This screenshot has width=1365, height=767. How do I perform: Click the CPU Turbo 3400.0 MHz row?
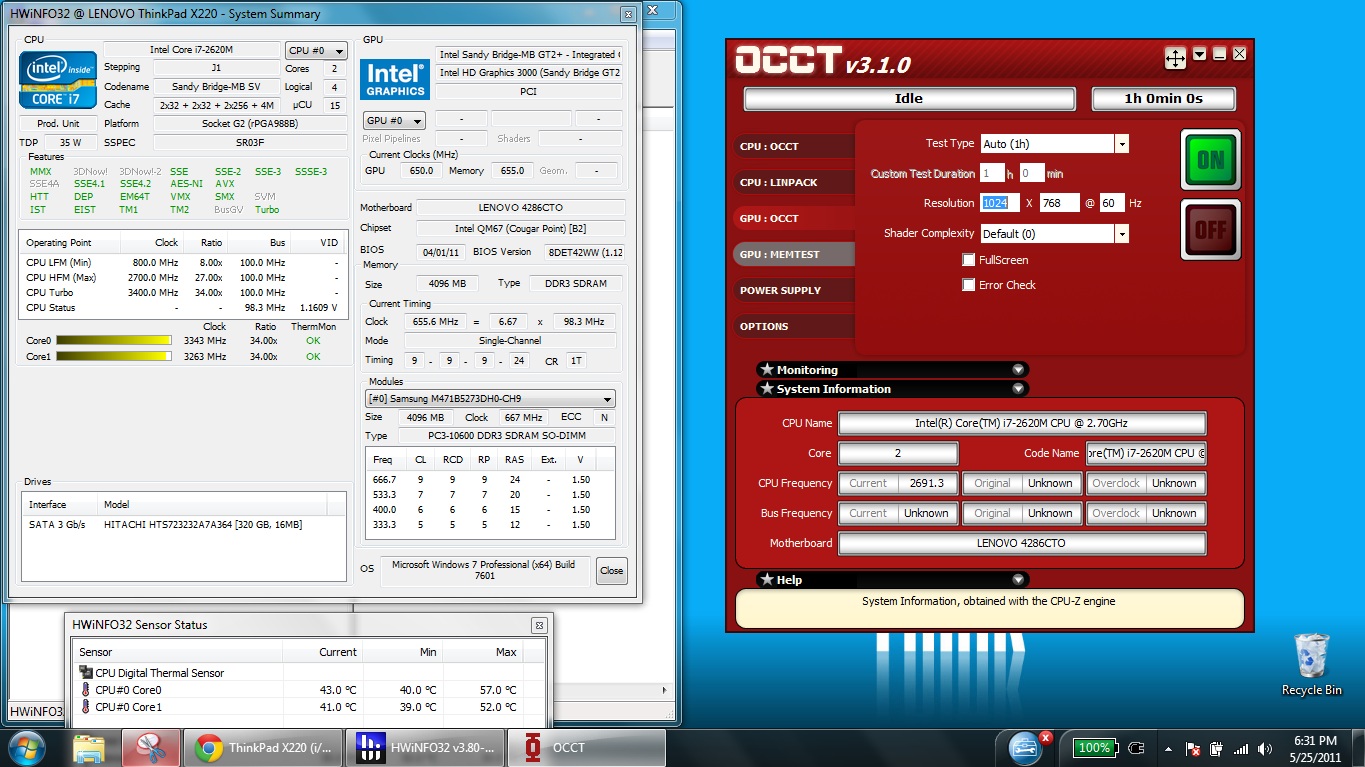pos(183,293)
